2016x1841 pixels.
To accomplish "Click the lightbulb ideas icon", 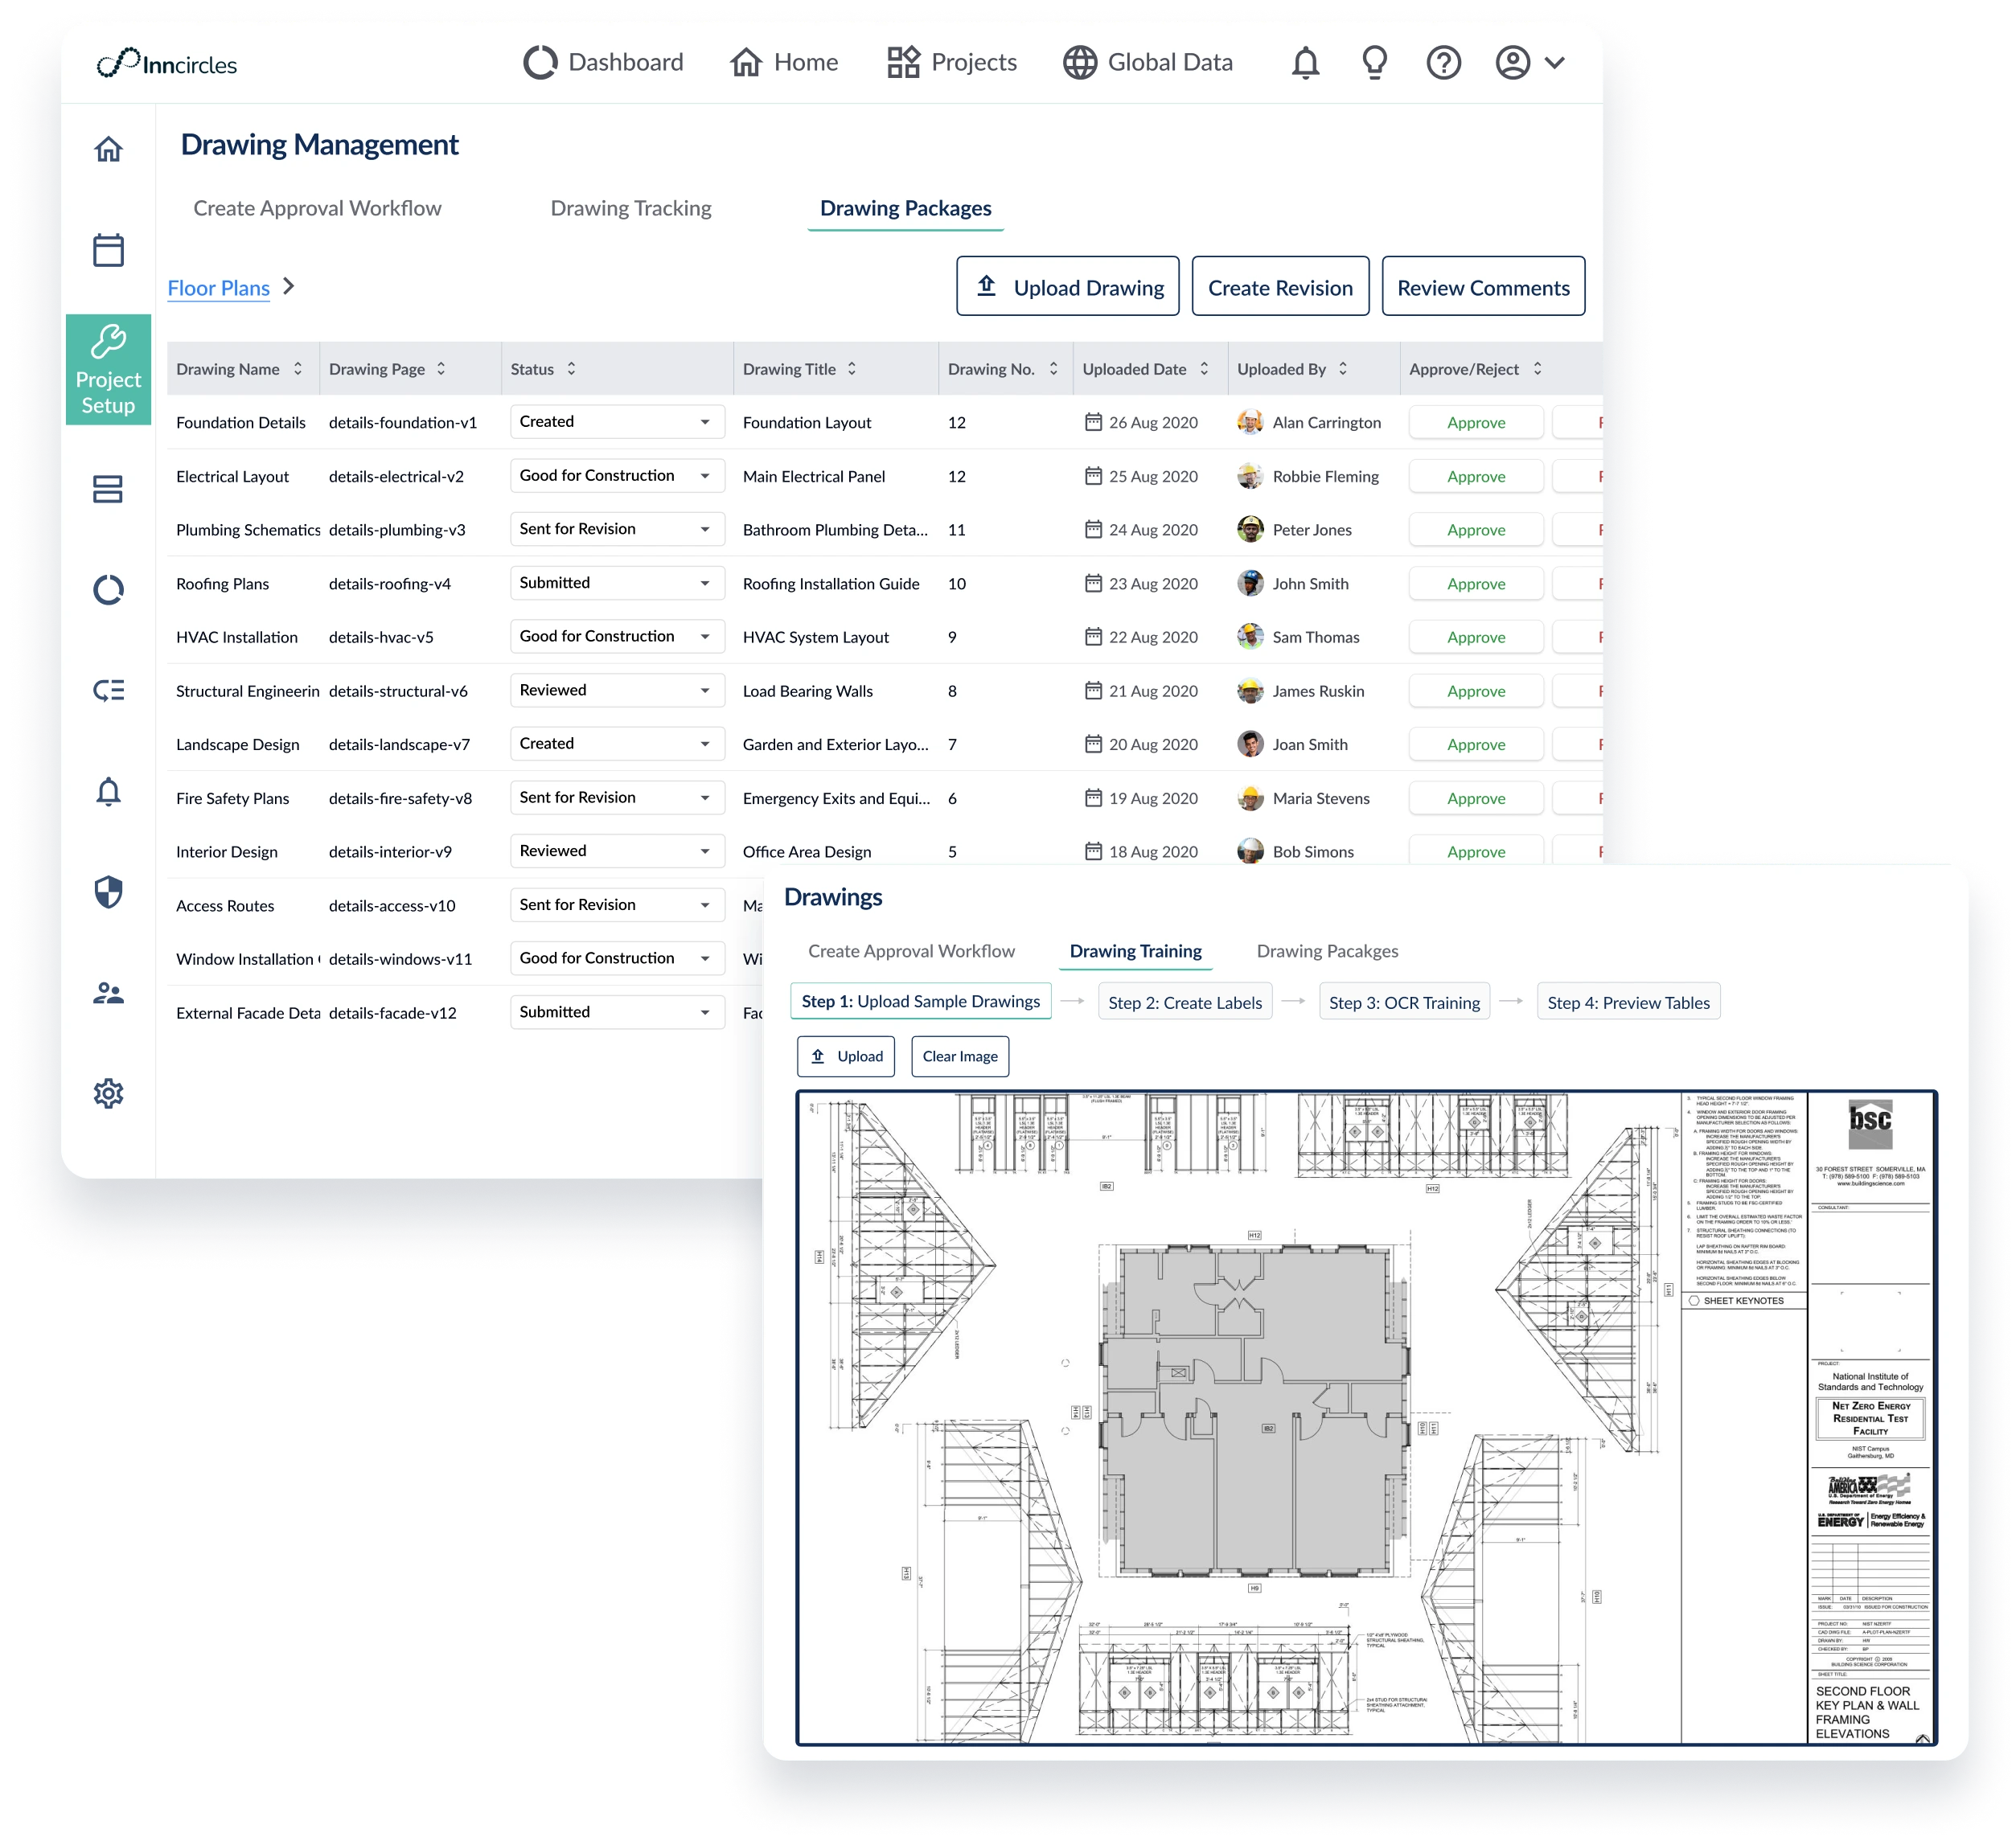I will 1375,63.
